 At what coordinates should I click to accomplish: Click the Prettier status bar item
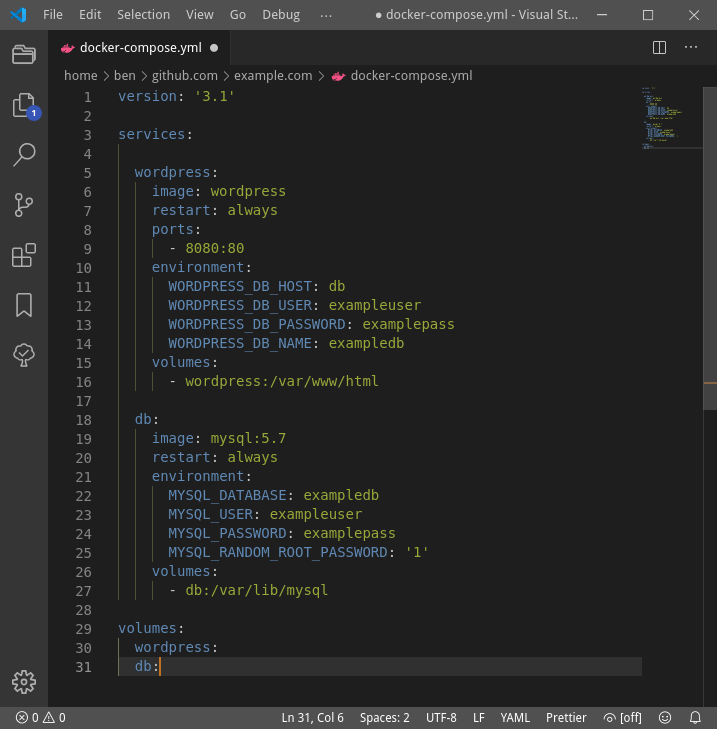pos(566,718)
